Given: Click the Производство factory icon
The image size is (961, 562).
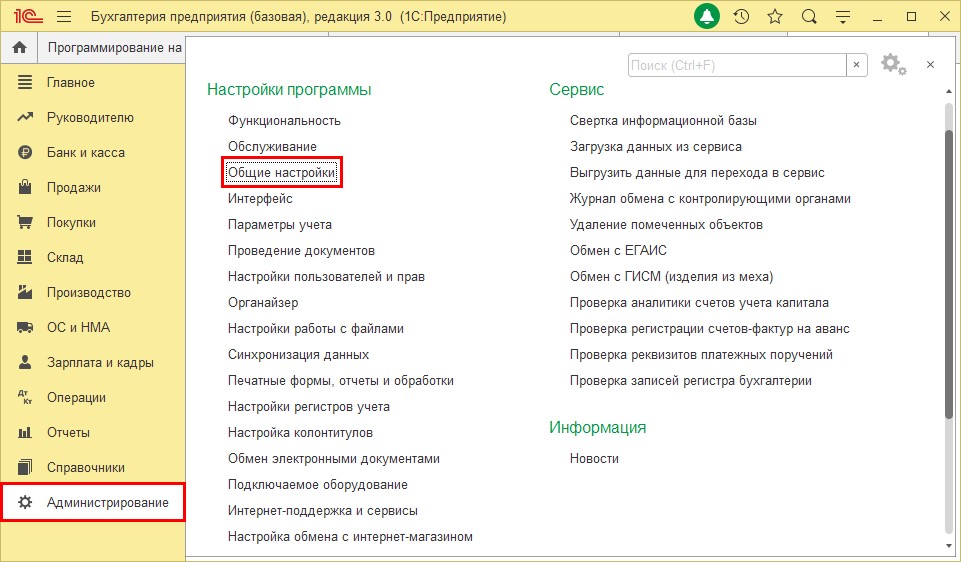Looking at the screenshot, I should pos(25,292).
